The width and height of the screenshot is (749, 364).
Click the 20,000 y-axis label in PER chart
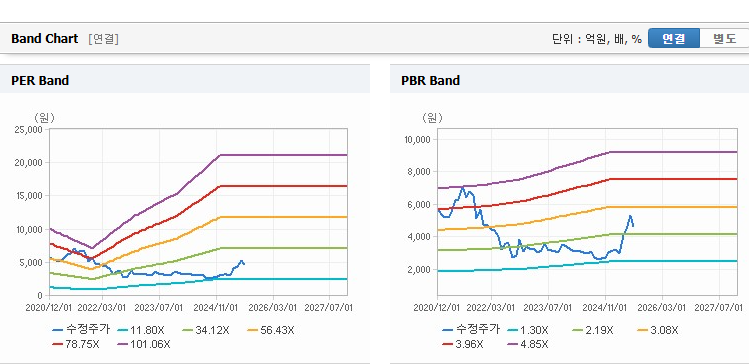point(30,162)
